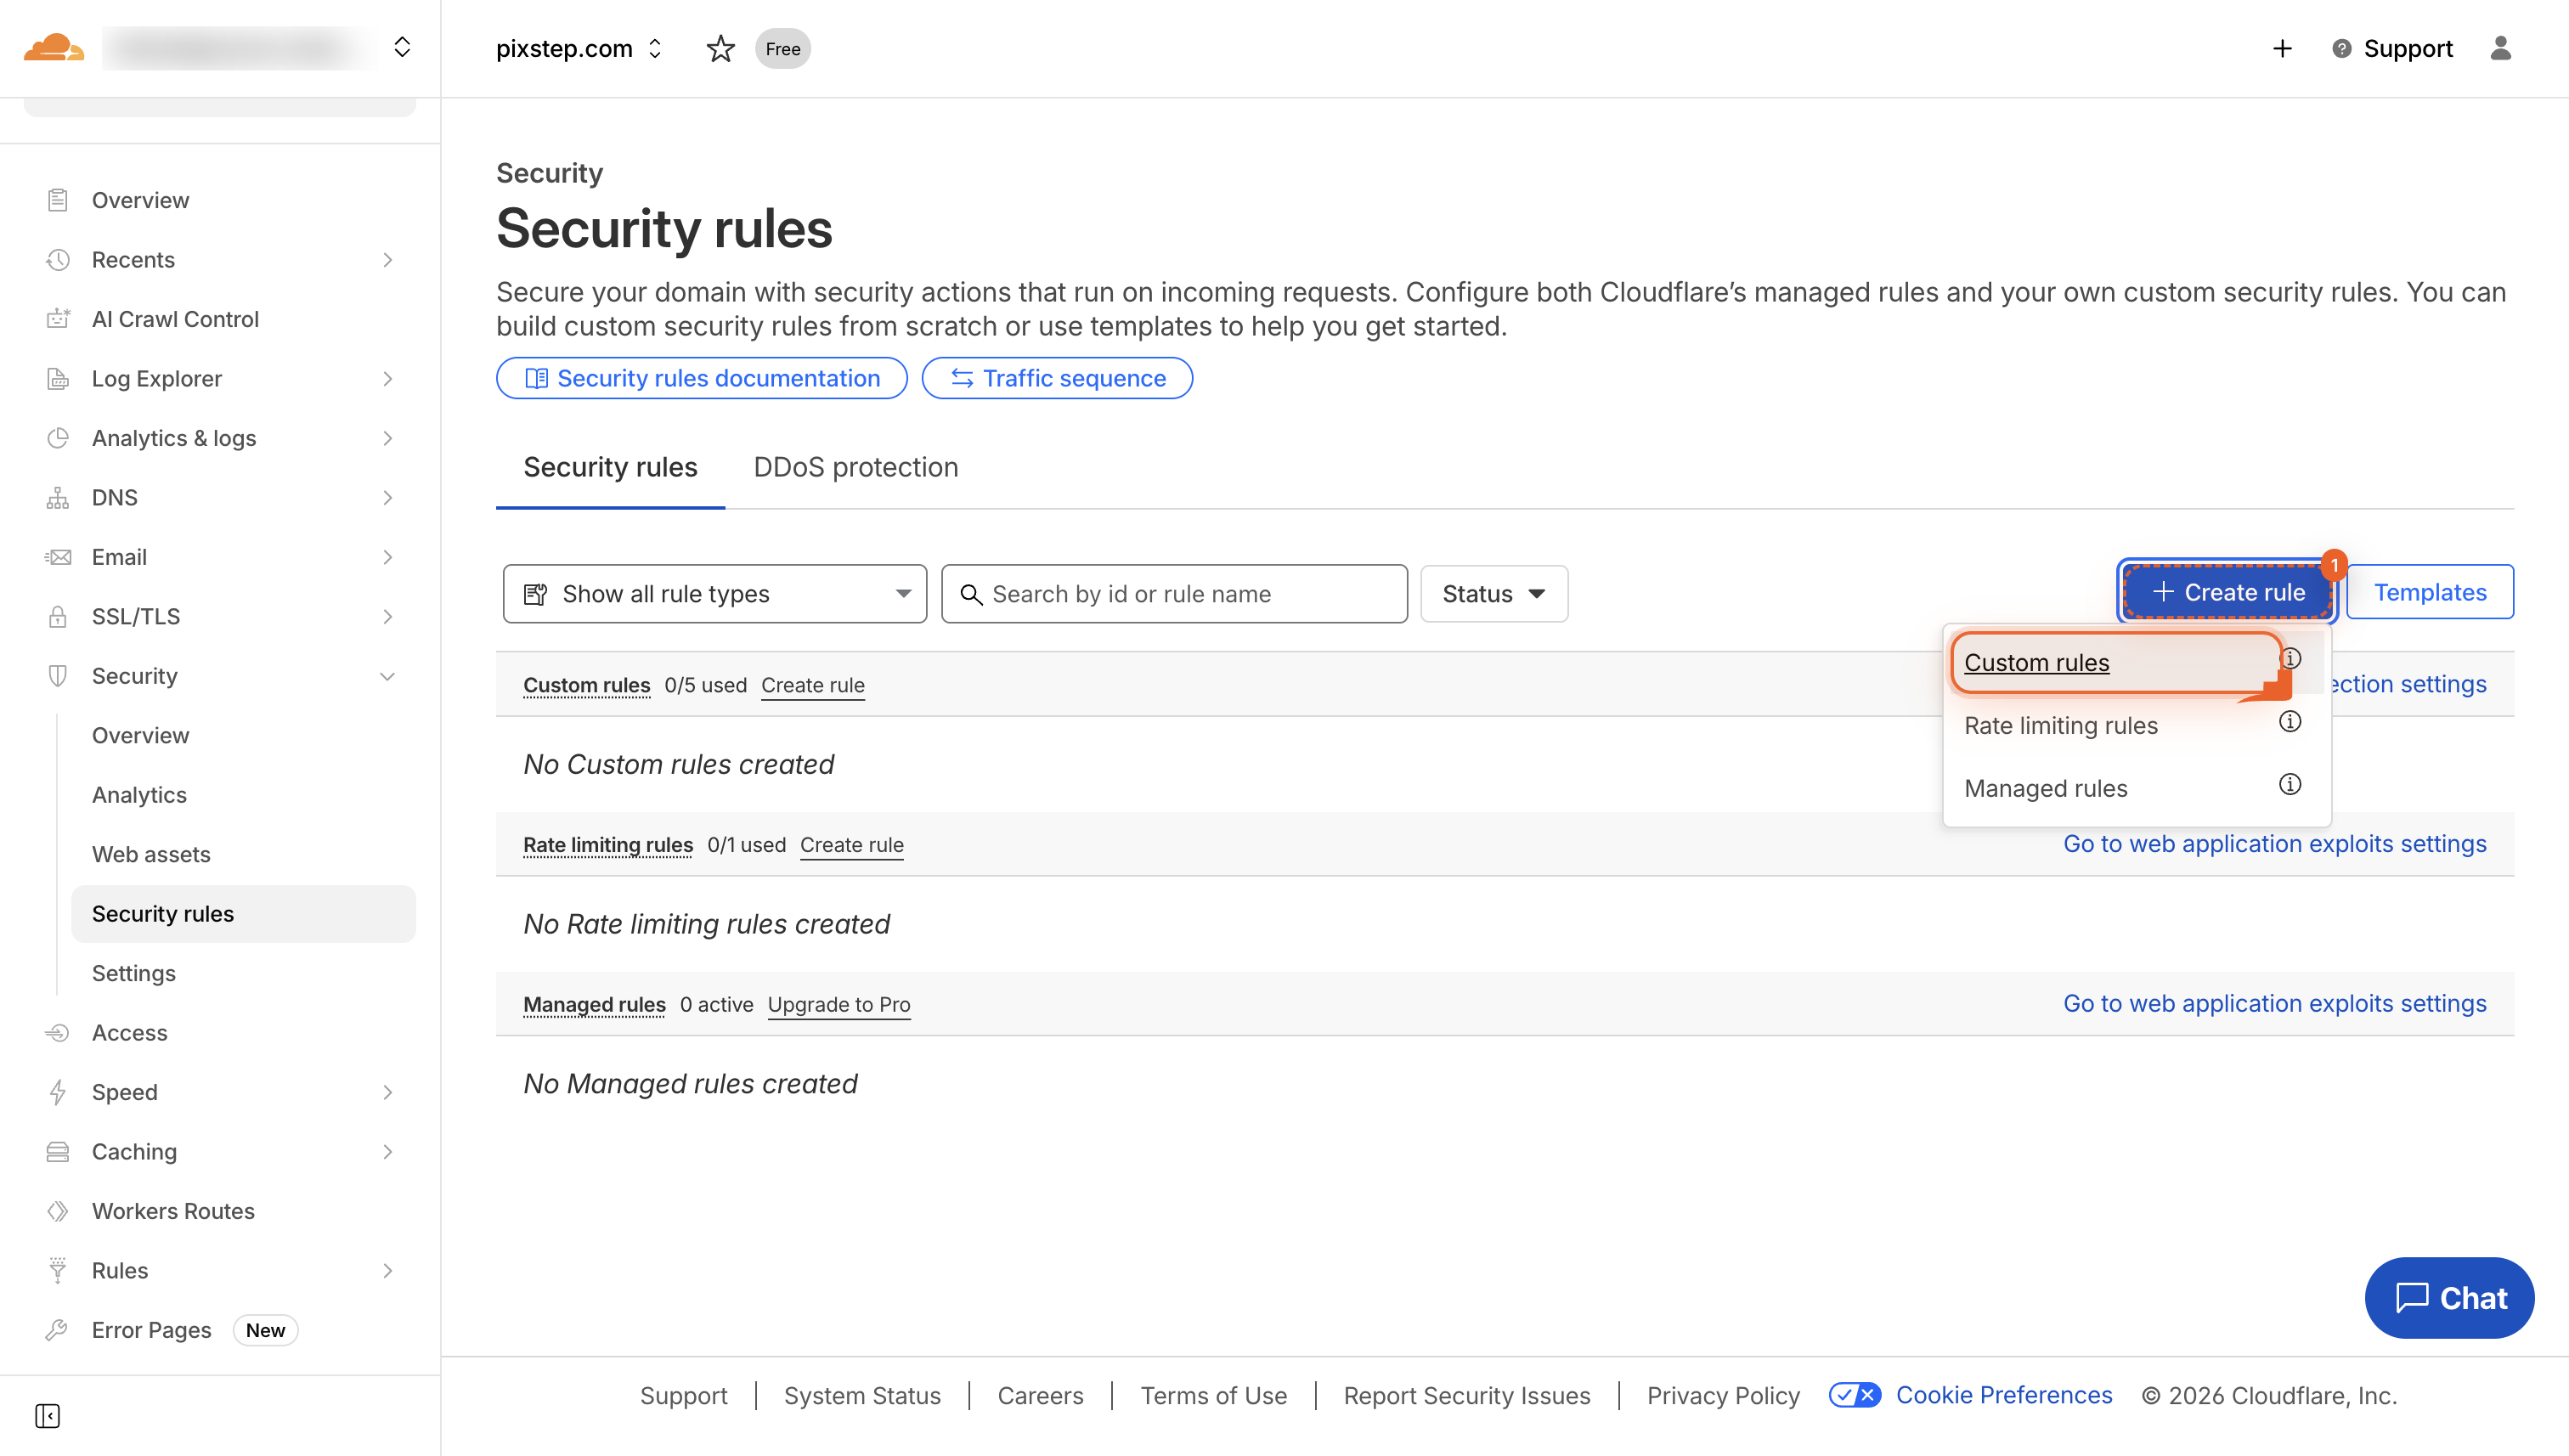Click the Cloudflare logo
This screenshot has height=1456, width=2569.
coord(54,47)
